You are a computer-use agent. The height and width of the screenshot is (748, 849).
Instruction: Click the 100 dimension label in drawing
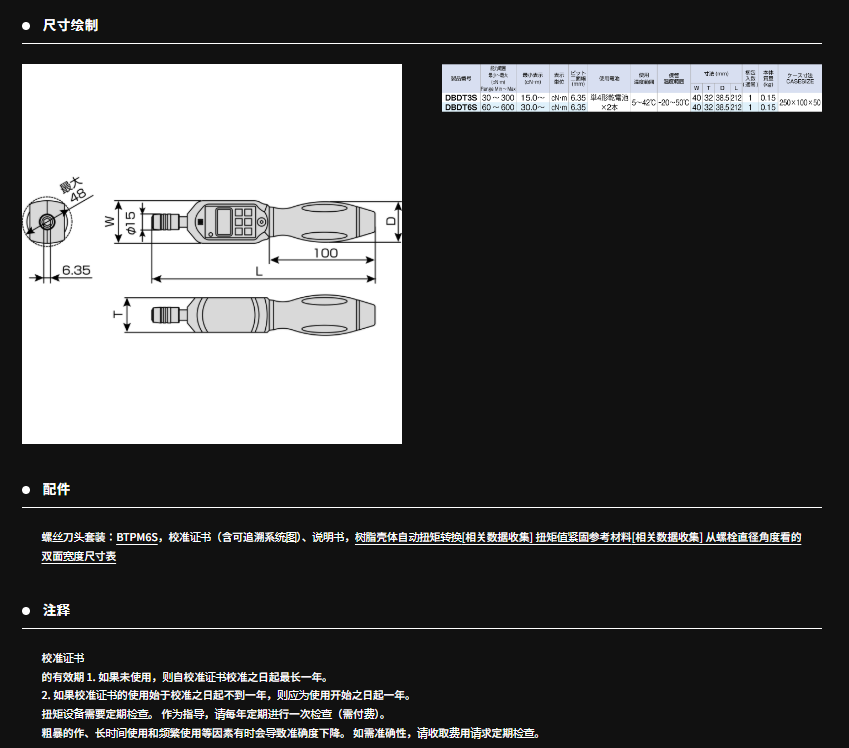[x=326, y=253]
